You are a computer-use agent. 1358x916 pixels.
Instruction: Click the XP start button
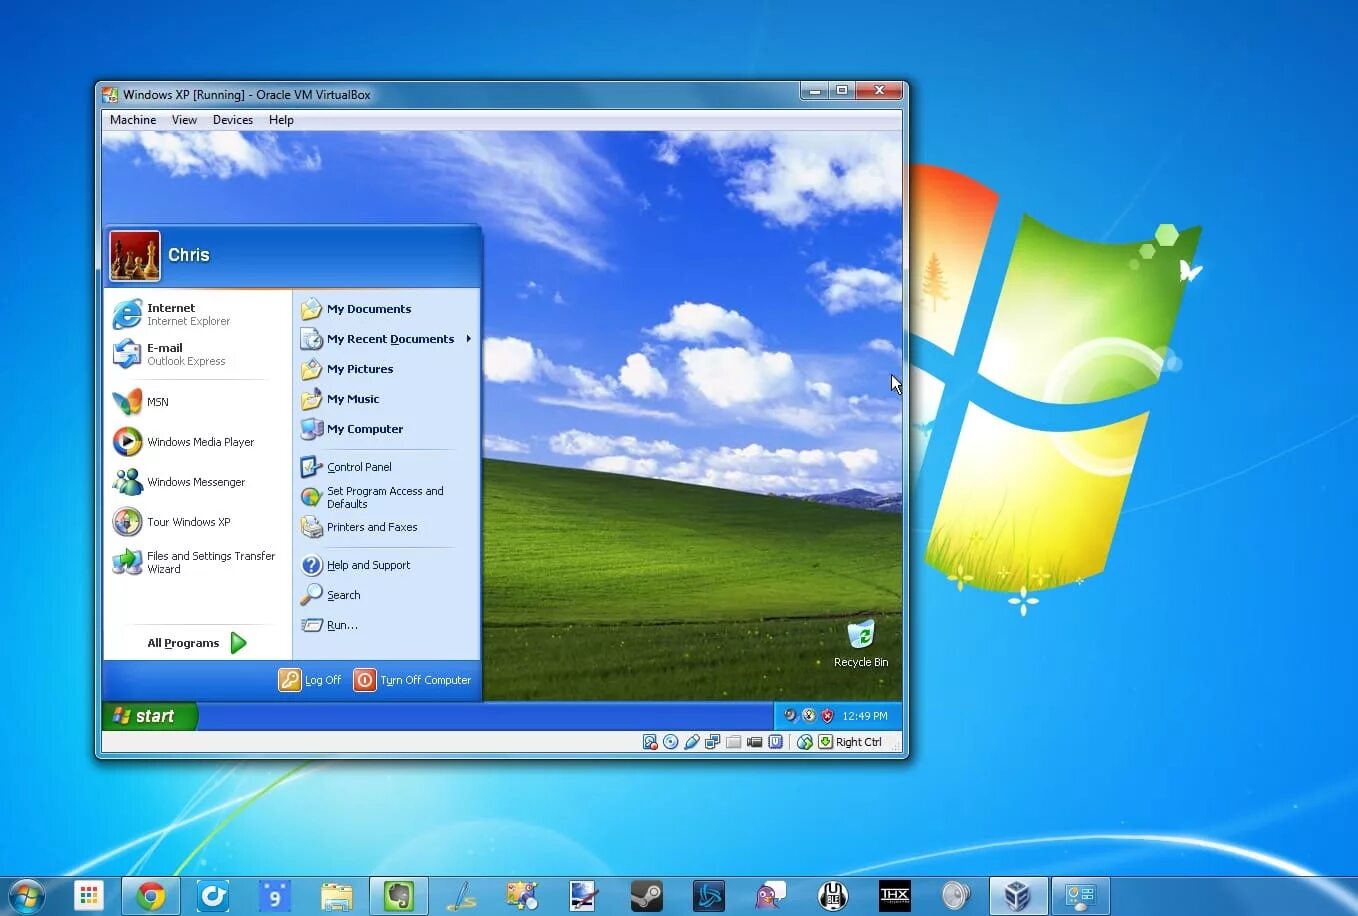[150, 716]
